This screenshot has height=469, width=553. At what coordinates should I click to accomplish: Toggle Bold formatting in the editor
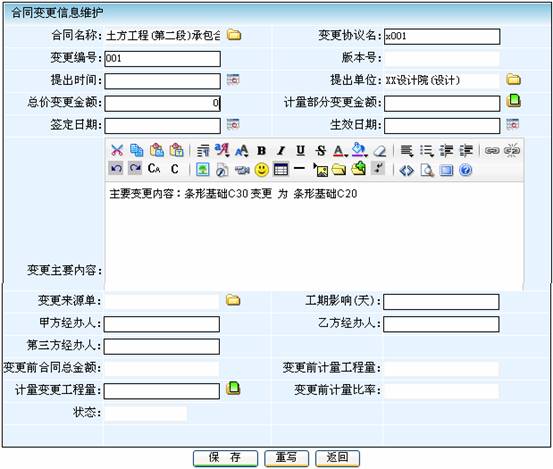pos(261,151)
